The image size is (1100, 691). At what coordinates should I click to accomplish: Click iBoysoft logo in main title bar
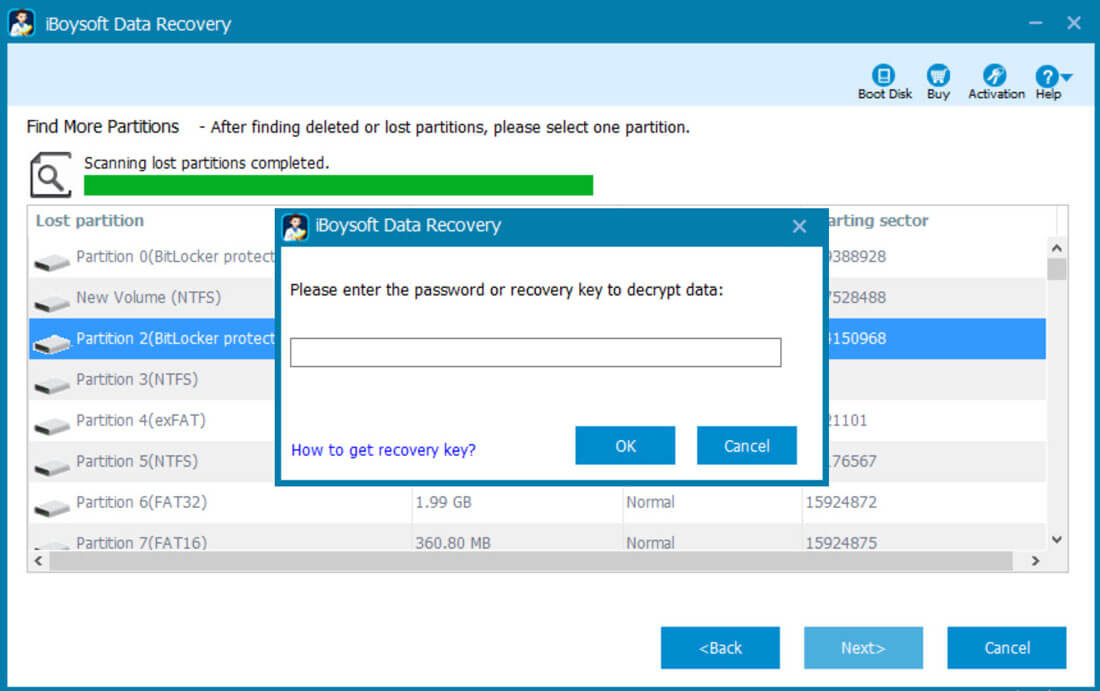pos(22,23)
